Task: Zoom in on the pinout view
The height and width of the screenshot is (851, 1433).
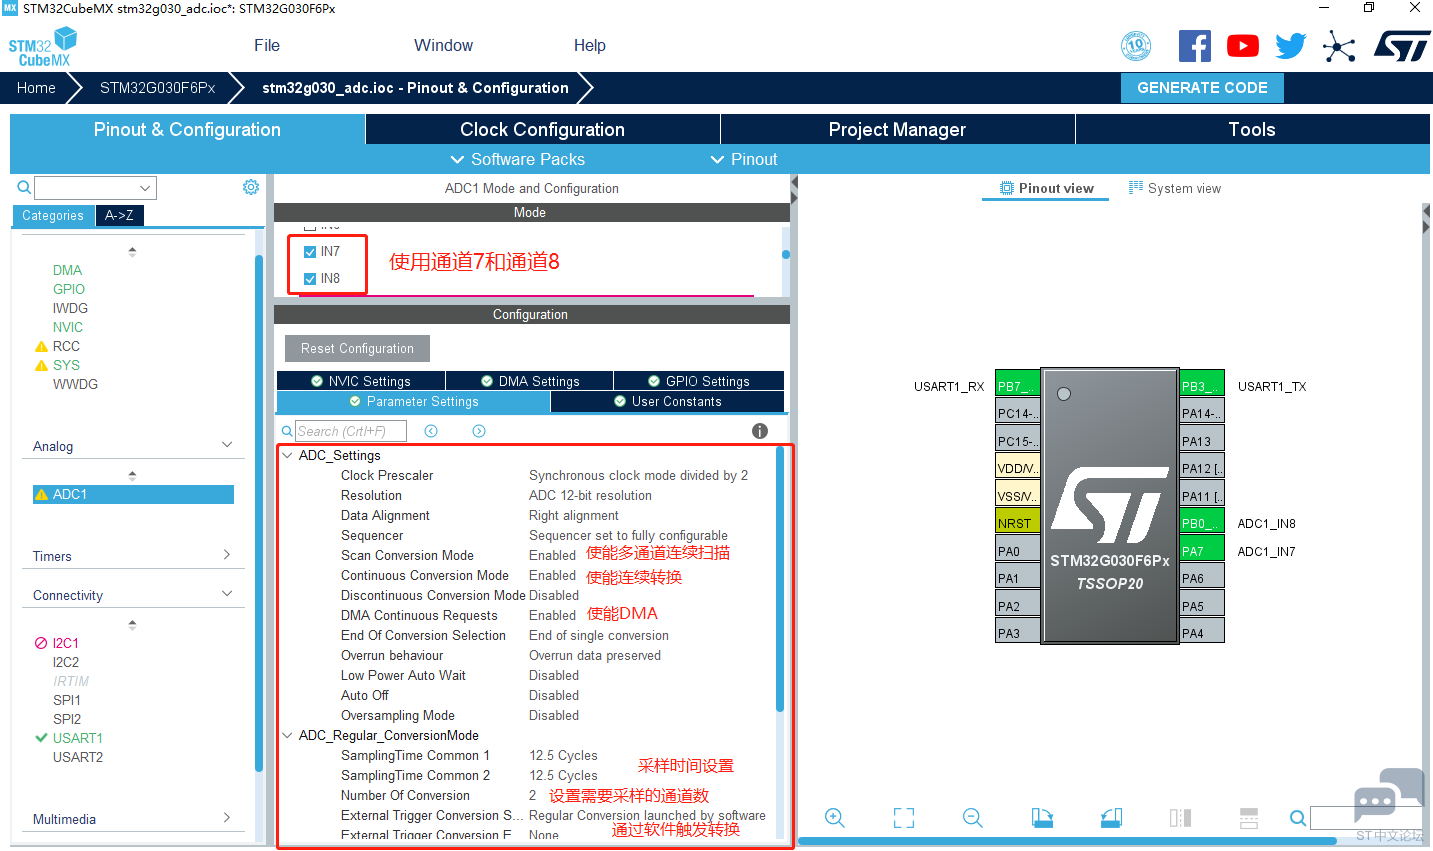Action: (x=835, y=818)
